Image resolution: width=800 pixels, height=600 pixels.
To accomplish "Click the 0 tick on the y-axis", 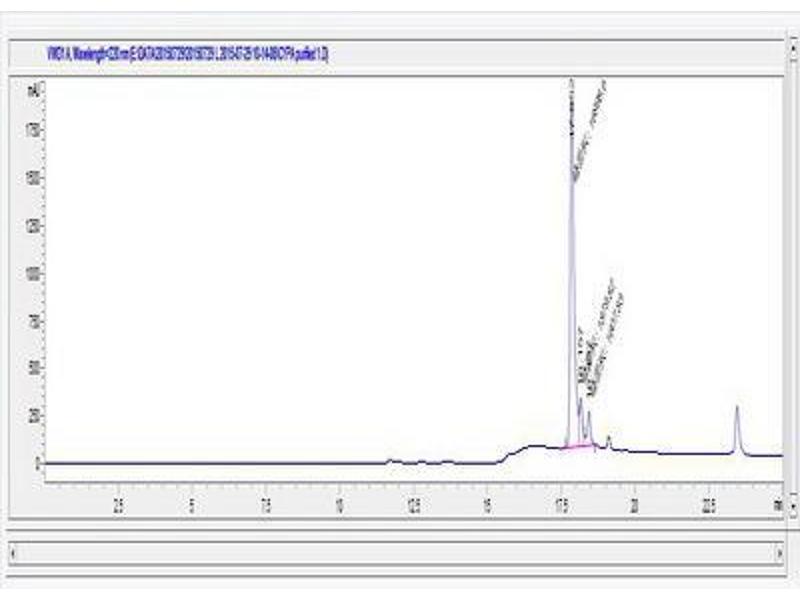I will [36, 464].
